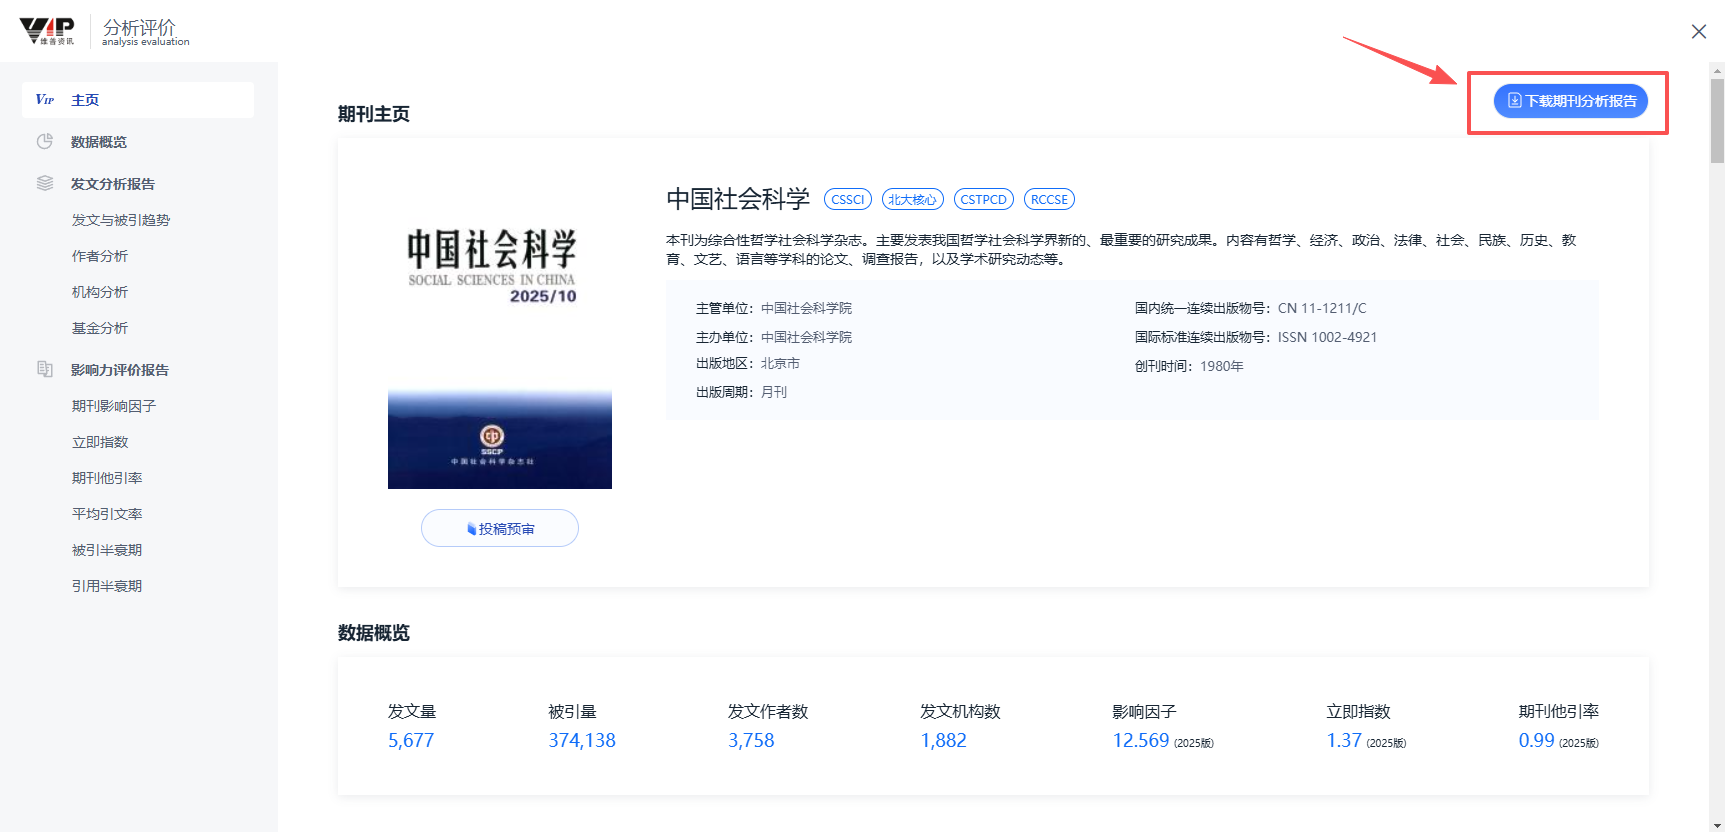This screenshot has height=832, width=1725.
Task: Click the journal title 中国社会科学
Action: coord(738,199)
